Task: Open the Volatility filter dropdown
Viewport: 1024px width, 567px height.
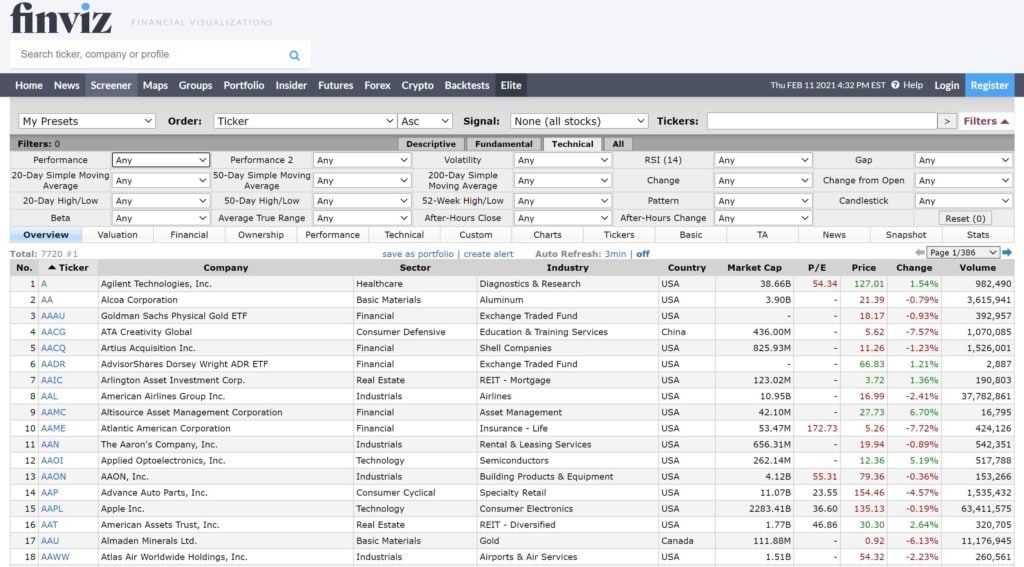Action: point(562,160)
